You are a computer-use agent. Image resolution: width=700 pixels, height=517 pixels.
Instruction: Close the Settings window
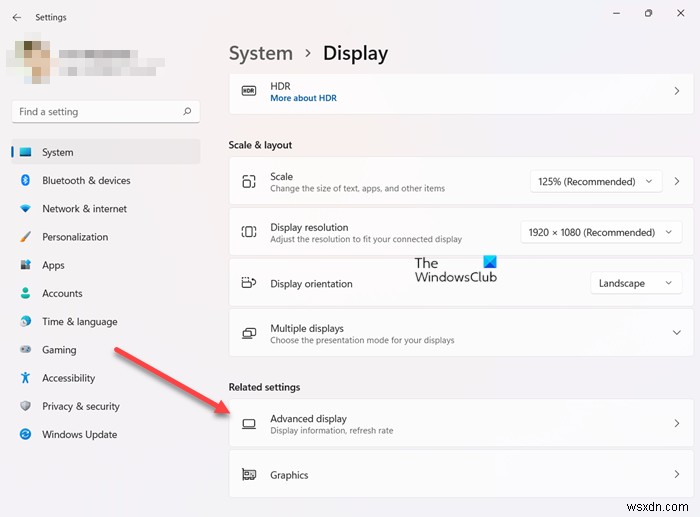point(680,13)
